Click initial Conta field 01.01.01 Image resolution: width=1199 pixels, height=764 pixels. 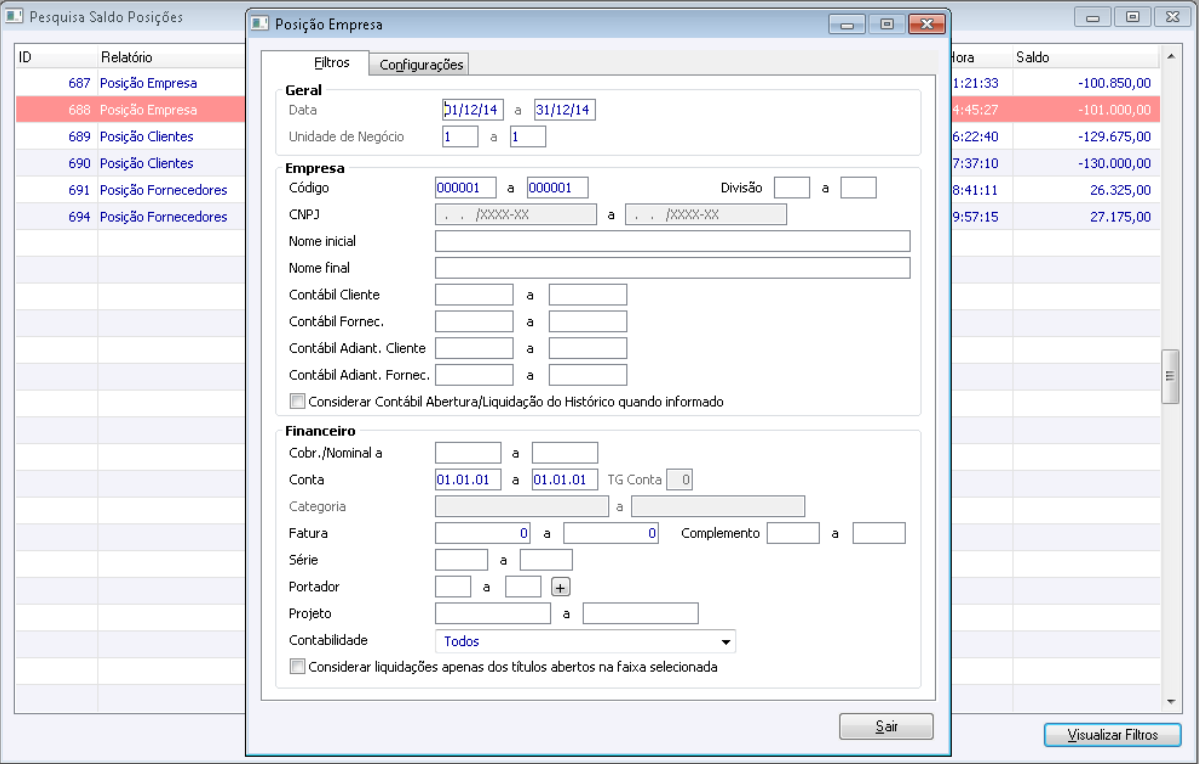coord(468,480)
